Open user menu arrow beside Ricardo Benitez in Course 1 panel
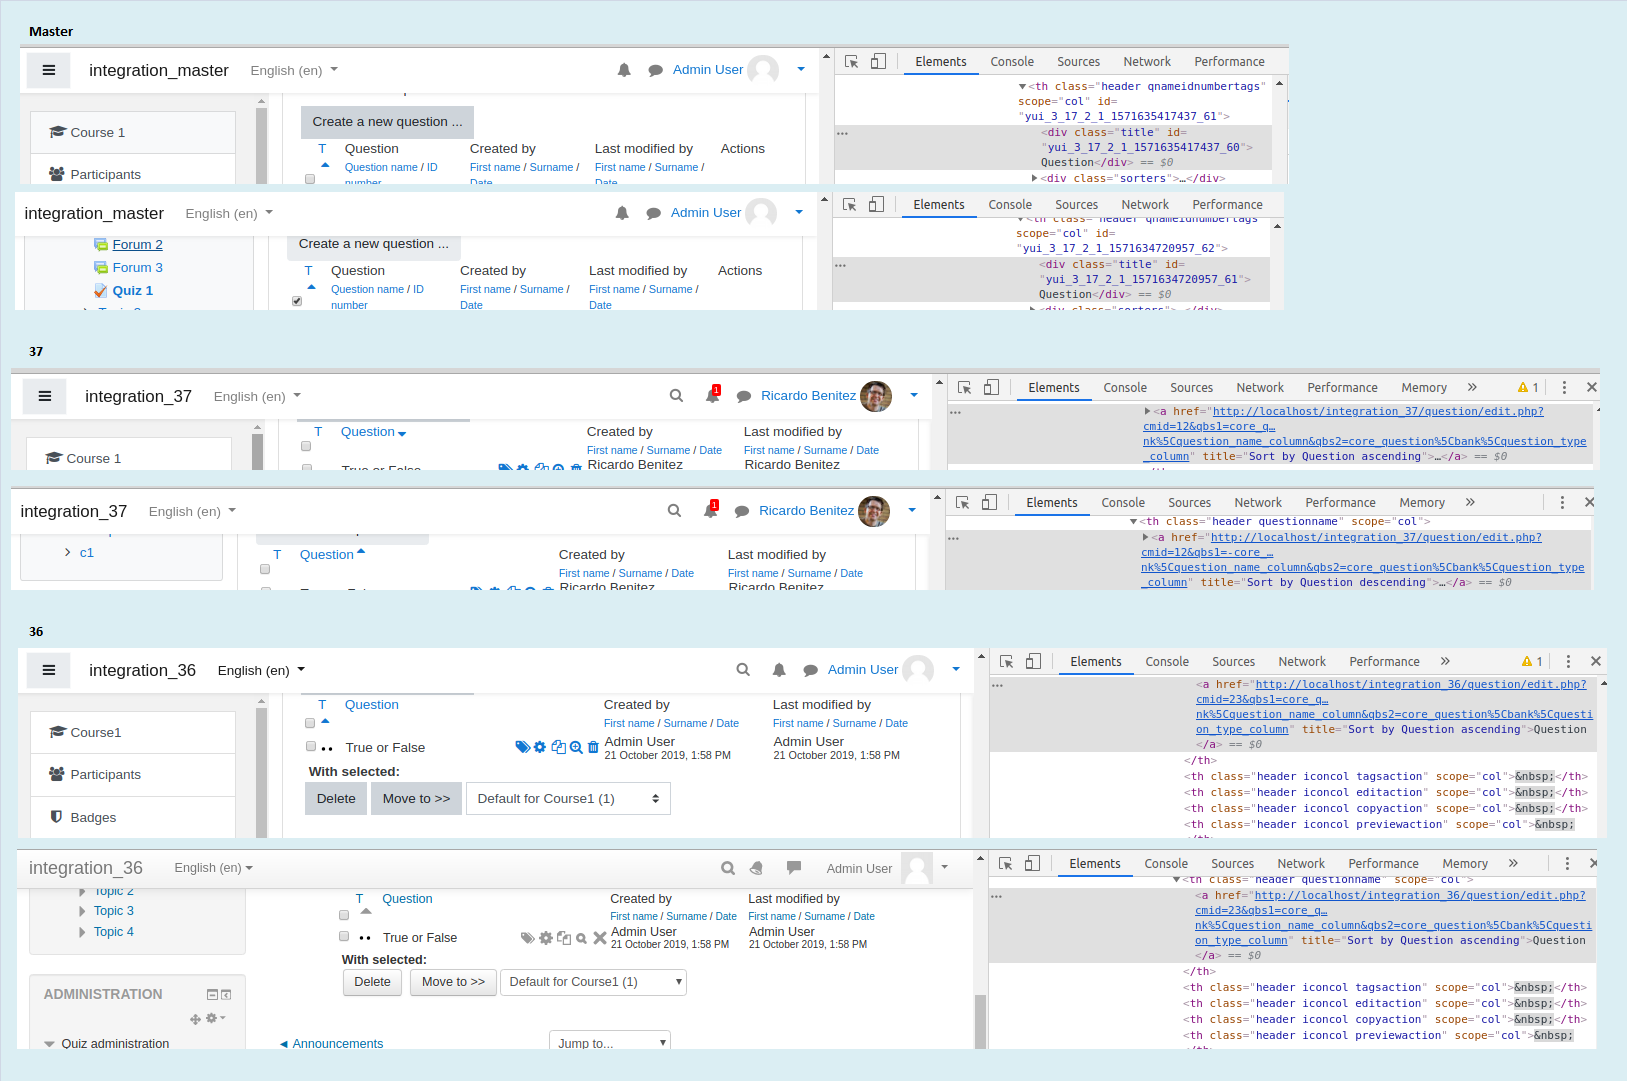The width and height of the screenshot is (1627, 1081). 914,396
